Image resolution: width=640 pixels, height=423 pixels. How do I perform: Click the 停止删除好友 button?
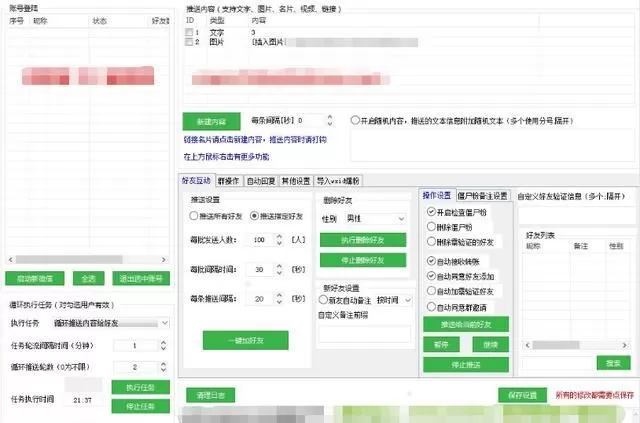pyautogui.click(x=363, y=260)
